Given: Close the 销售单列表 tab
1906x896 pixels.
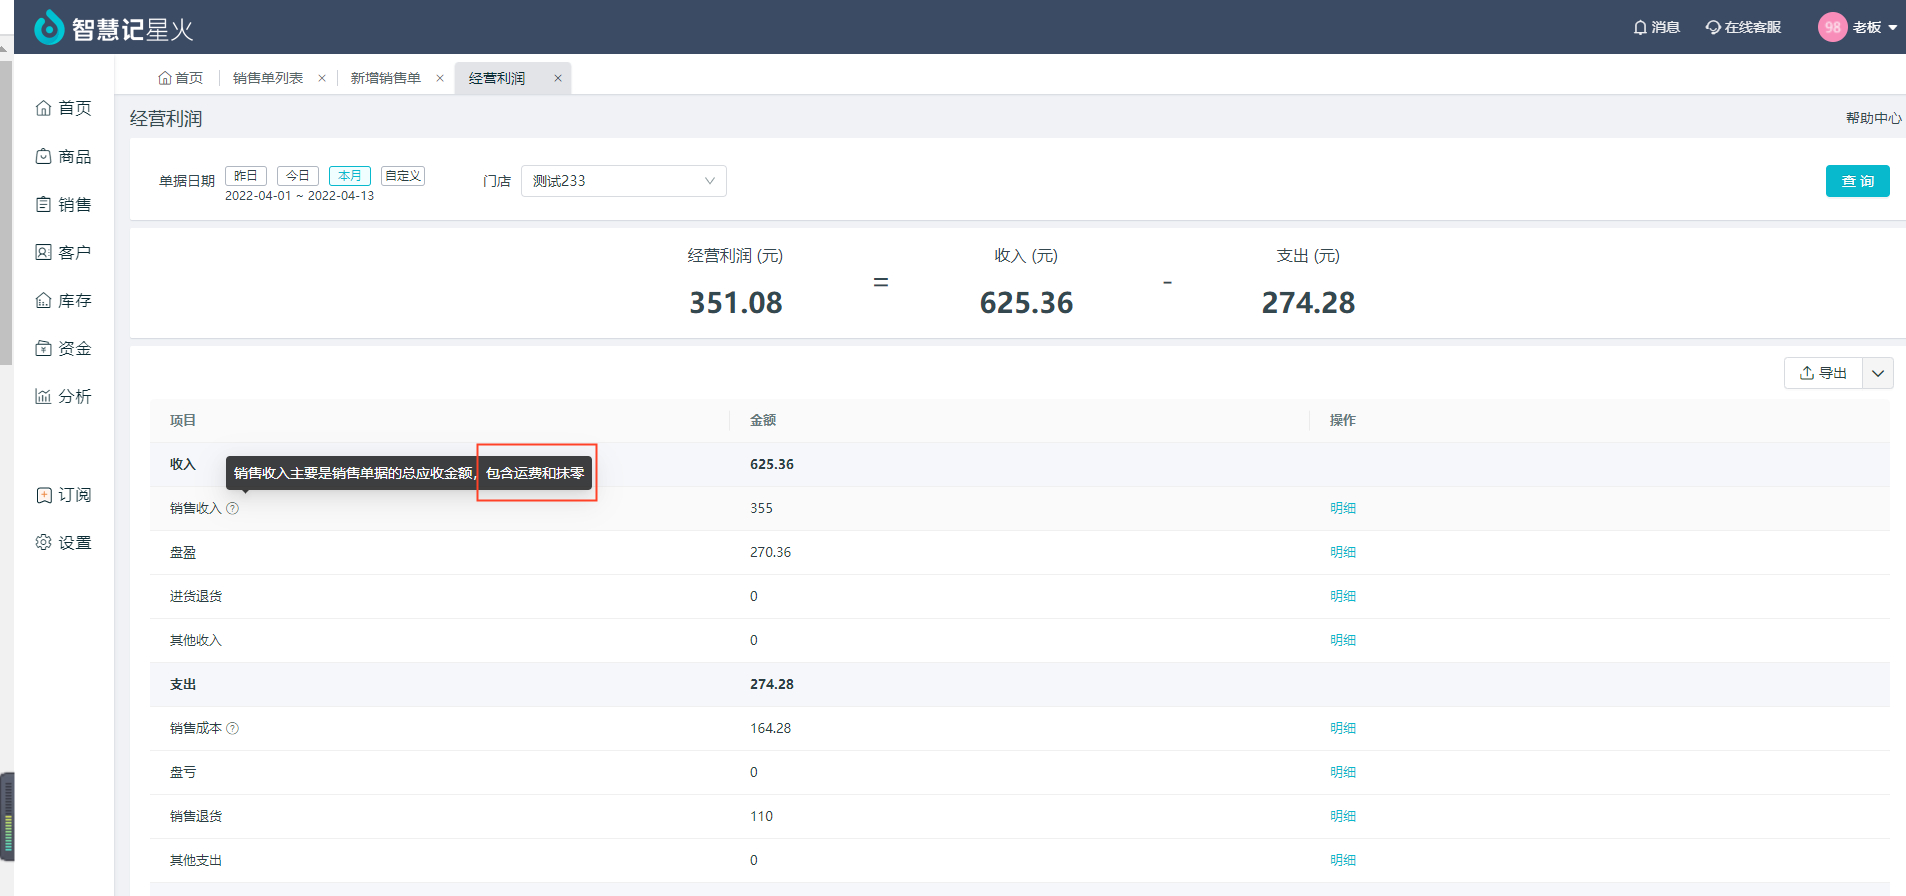Looking at the screenshot, I should 322,78.
